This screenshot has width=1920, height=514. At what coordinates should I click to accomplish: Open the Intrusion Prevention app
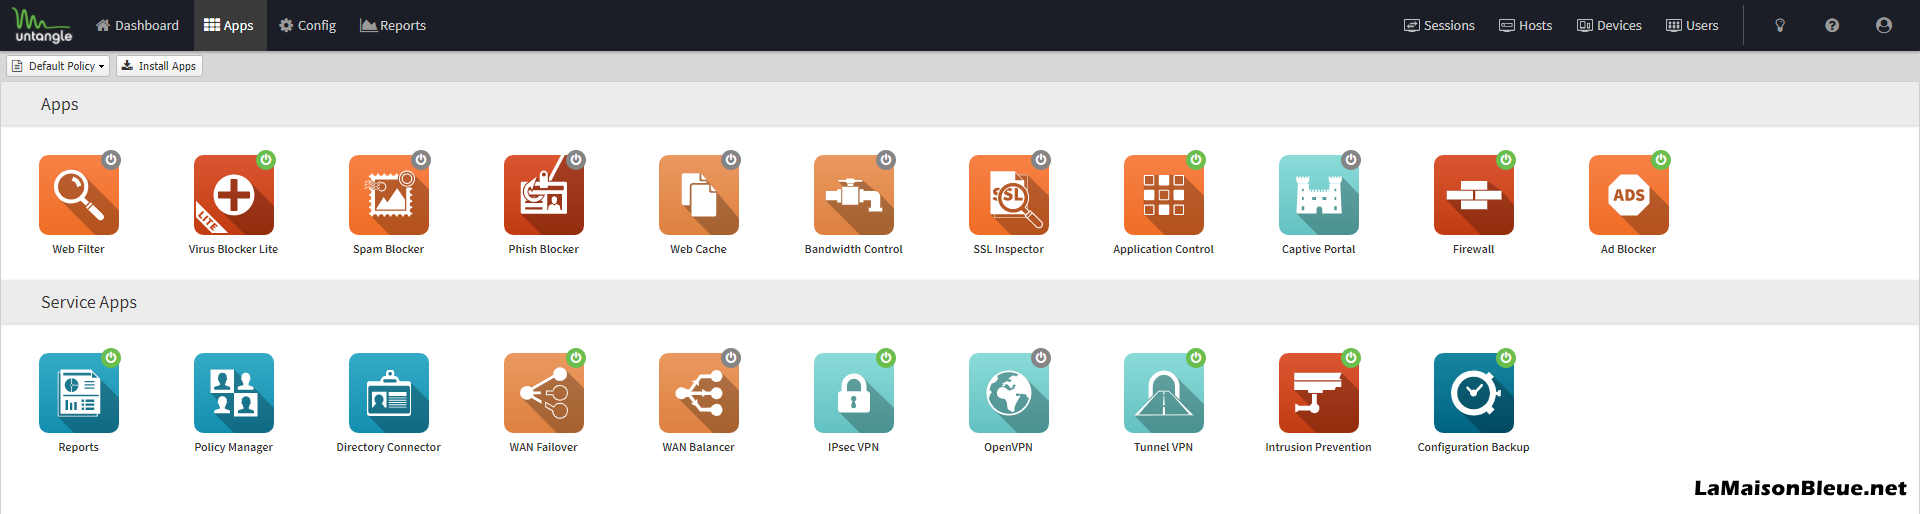[x=1319, y=393]
